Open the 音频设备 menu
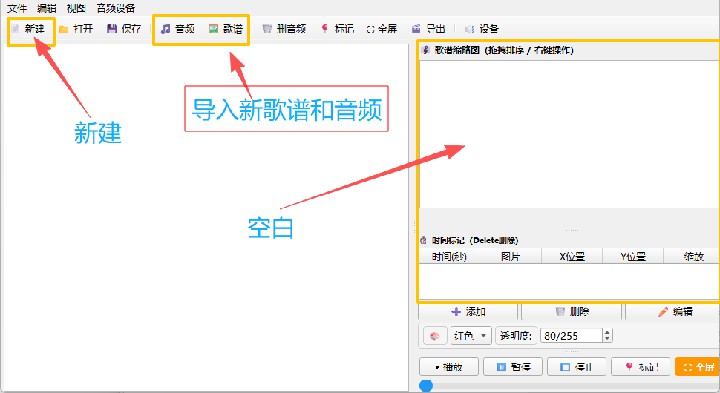The width and height of the screenshot is (720, 393). click(x=116, y=8)
